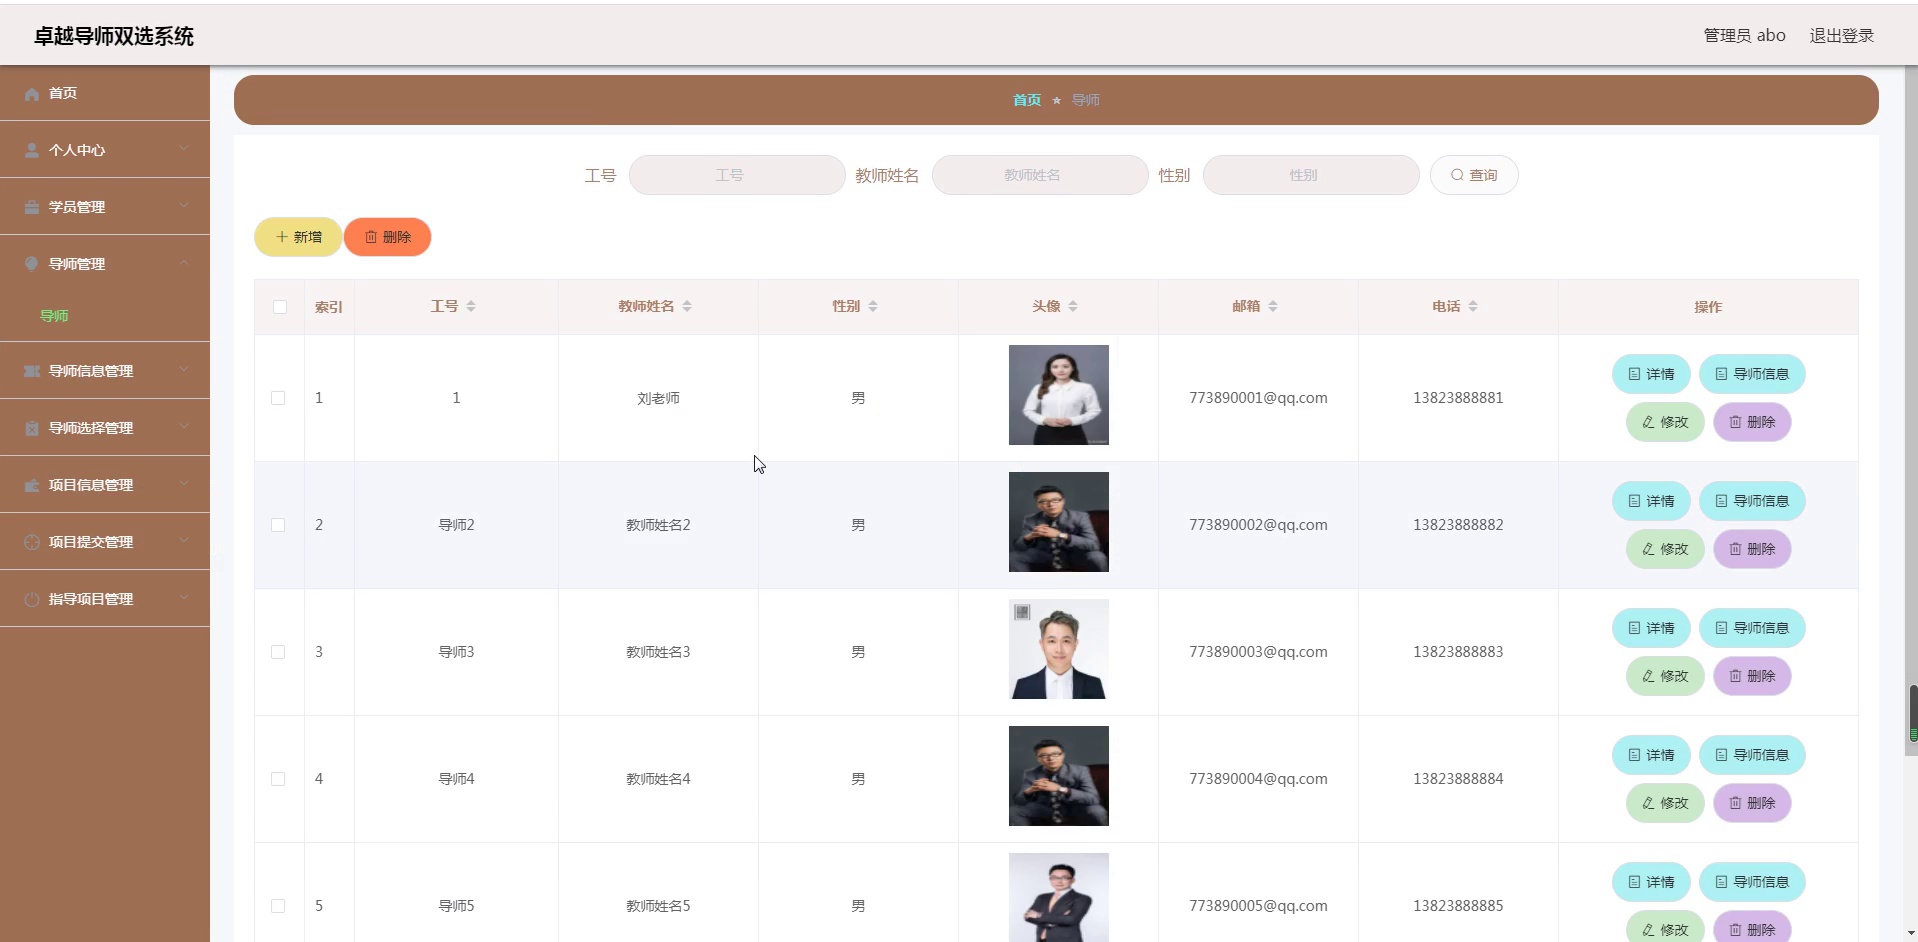Collapse the 导师管理 menu chevron

click(184, 263)
